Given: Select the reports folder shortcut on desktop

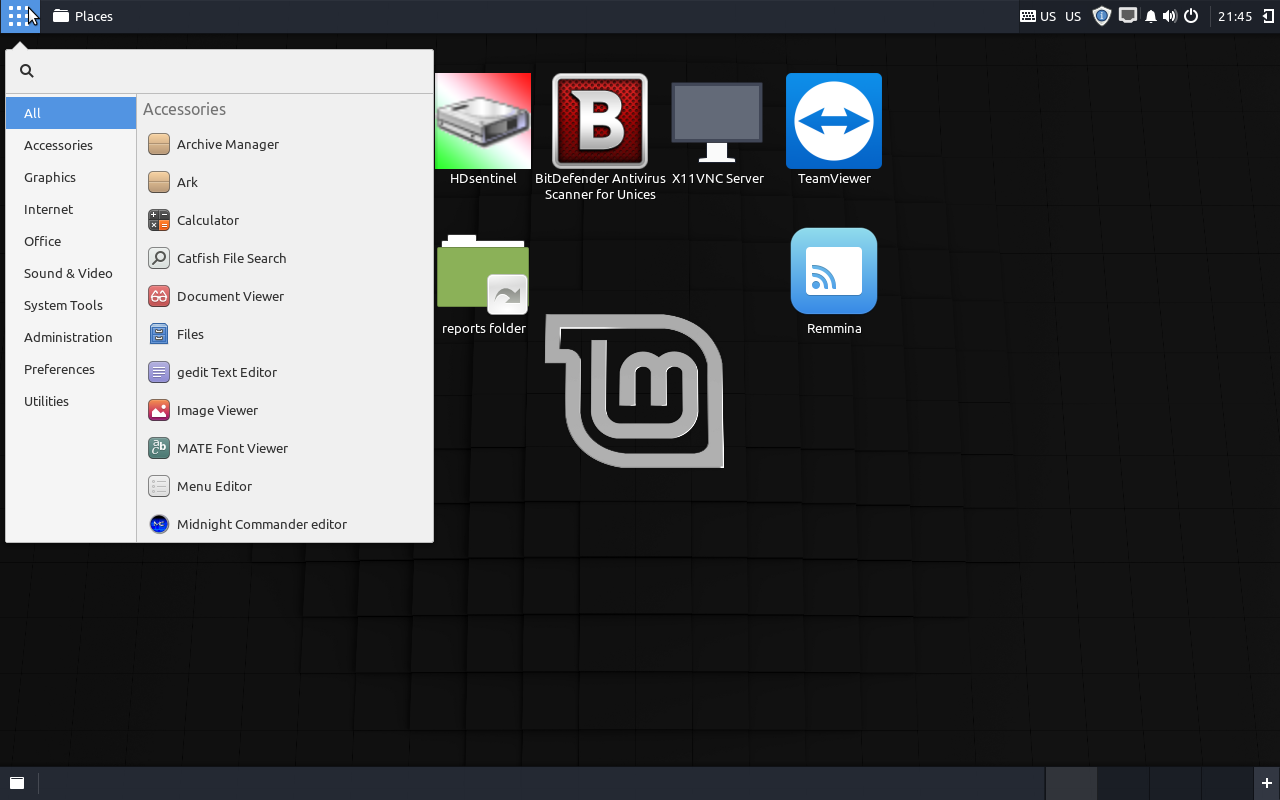Looking at the screenshot, I should point(483,284).
